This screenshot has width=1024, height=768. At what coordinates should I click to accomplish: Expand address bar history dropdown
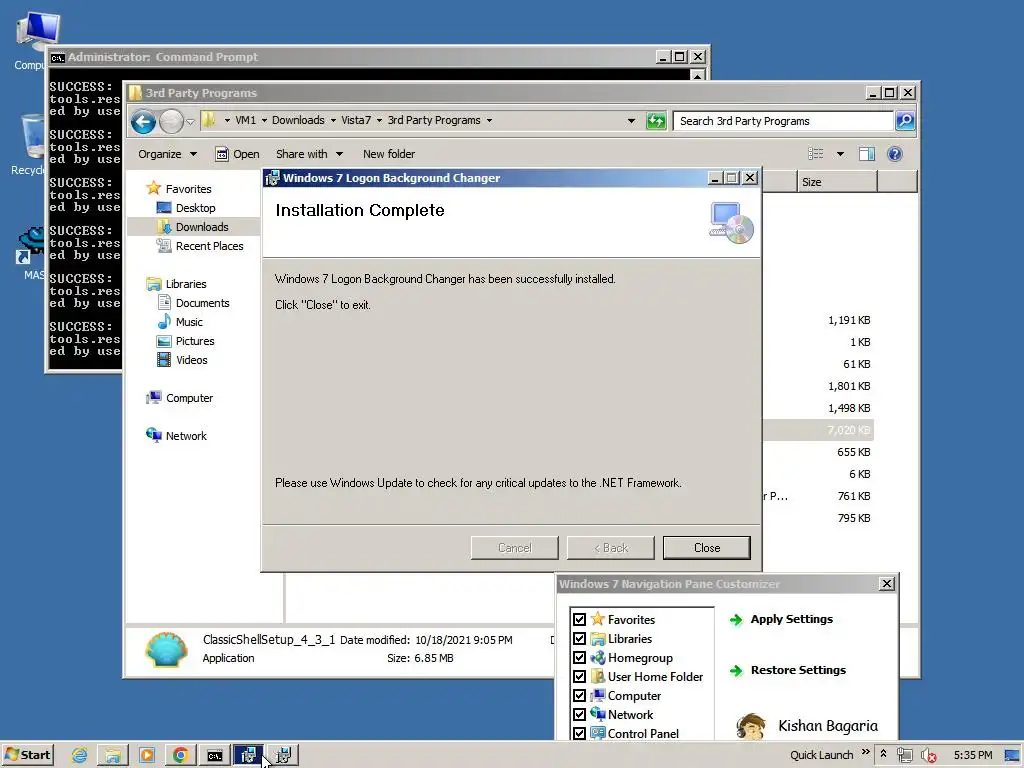(631, 121)
